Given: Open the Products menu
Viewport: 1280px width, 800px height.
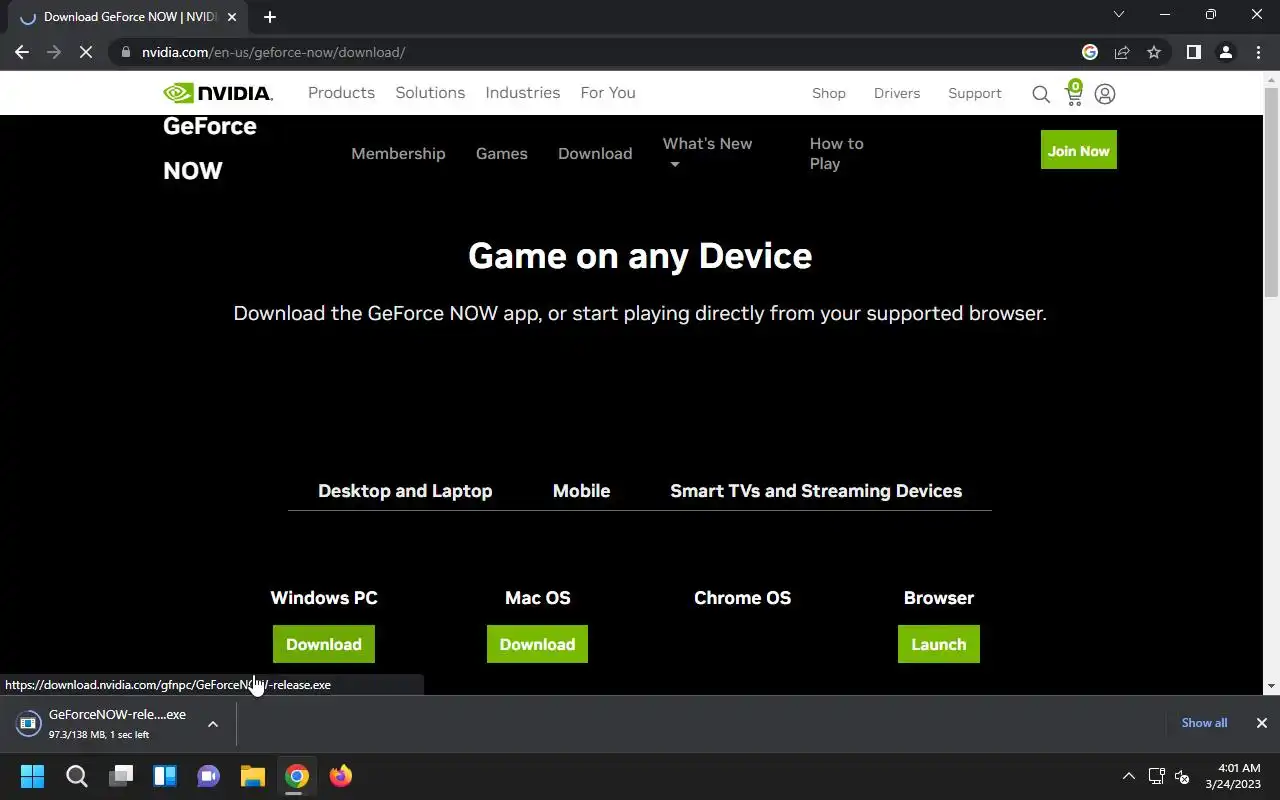Looking at the screenshot, I should pos(341,93).
